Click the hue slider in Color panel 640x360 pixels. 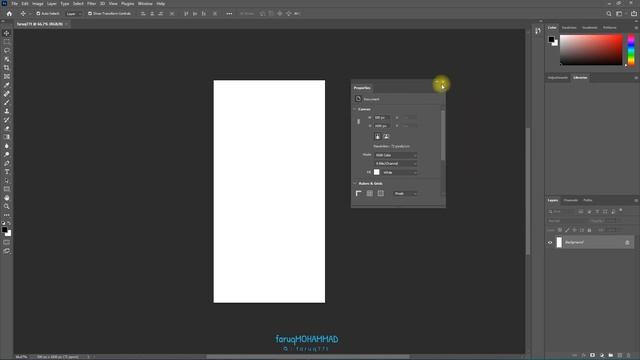[631, 50]
